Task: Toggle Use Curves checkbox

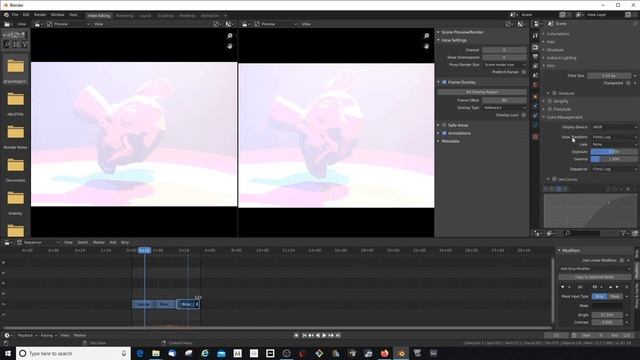Action: pos(554,179)
